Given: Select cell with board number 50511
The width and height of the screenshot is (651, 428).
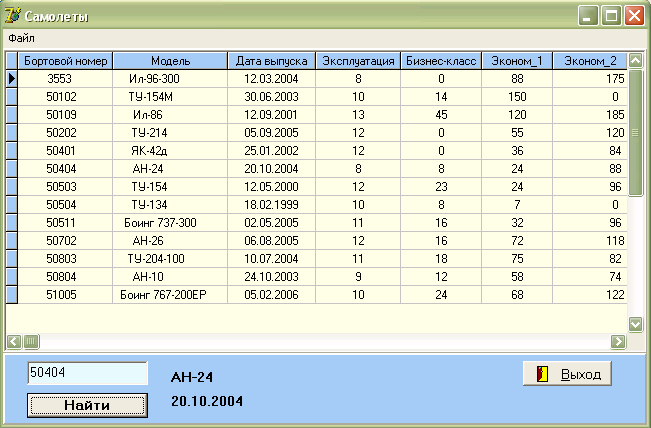Looking at the screenshot, I should [65, 223].
